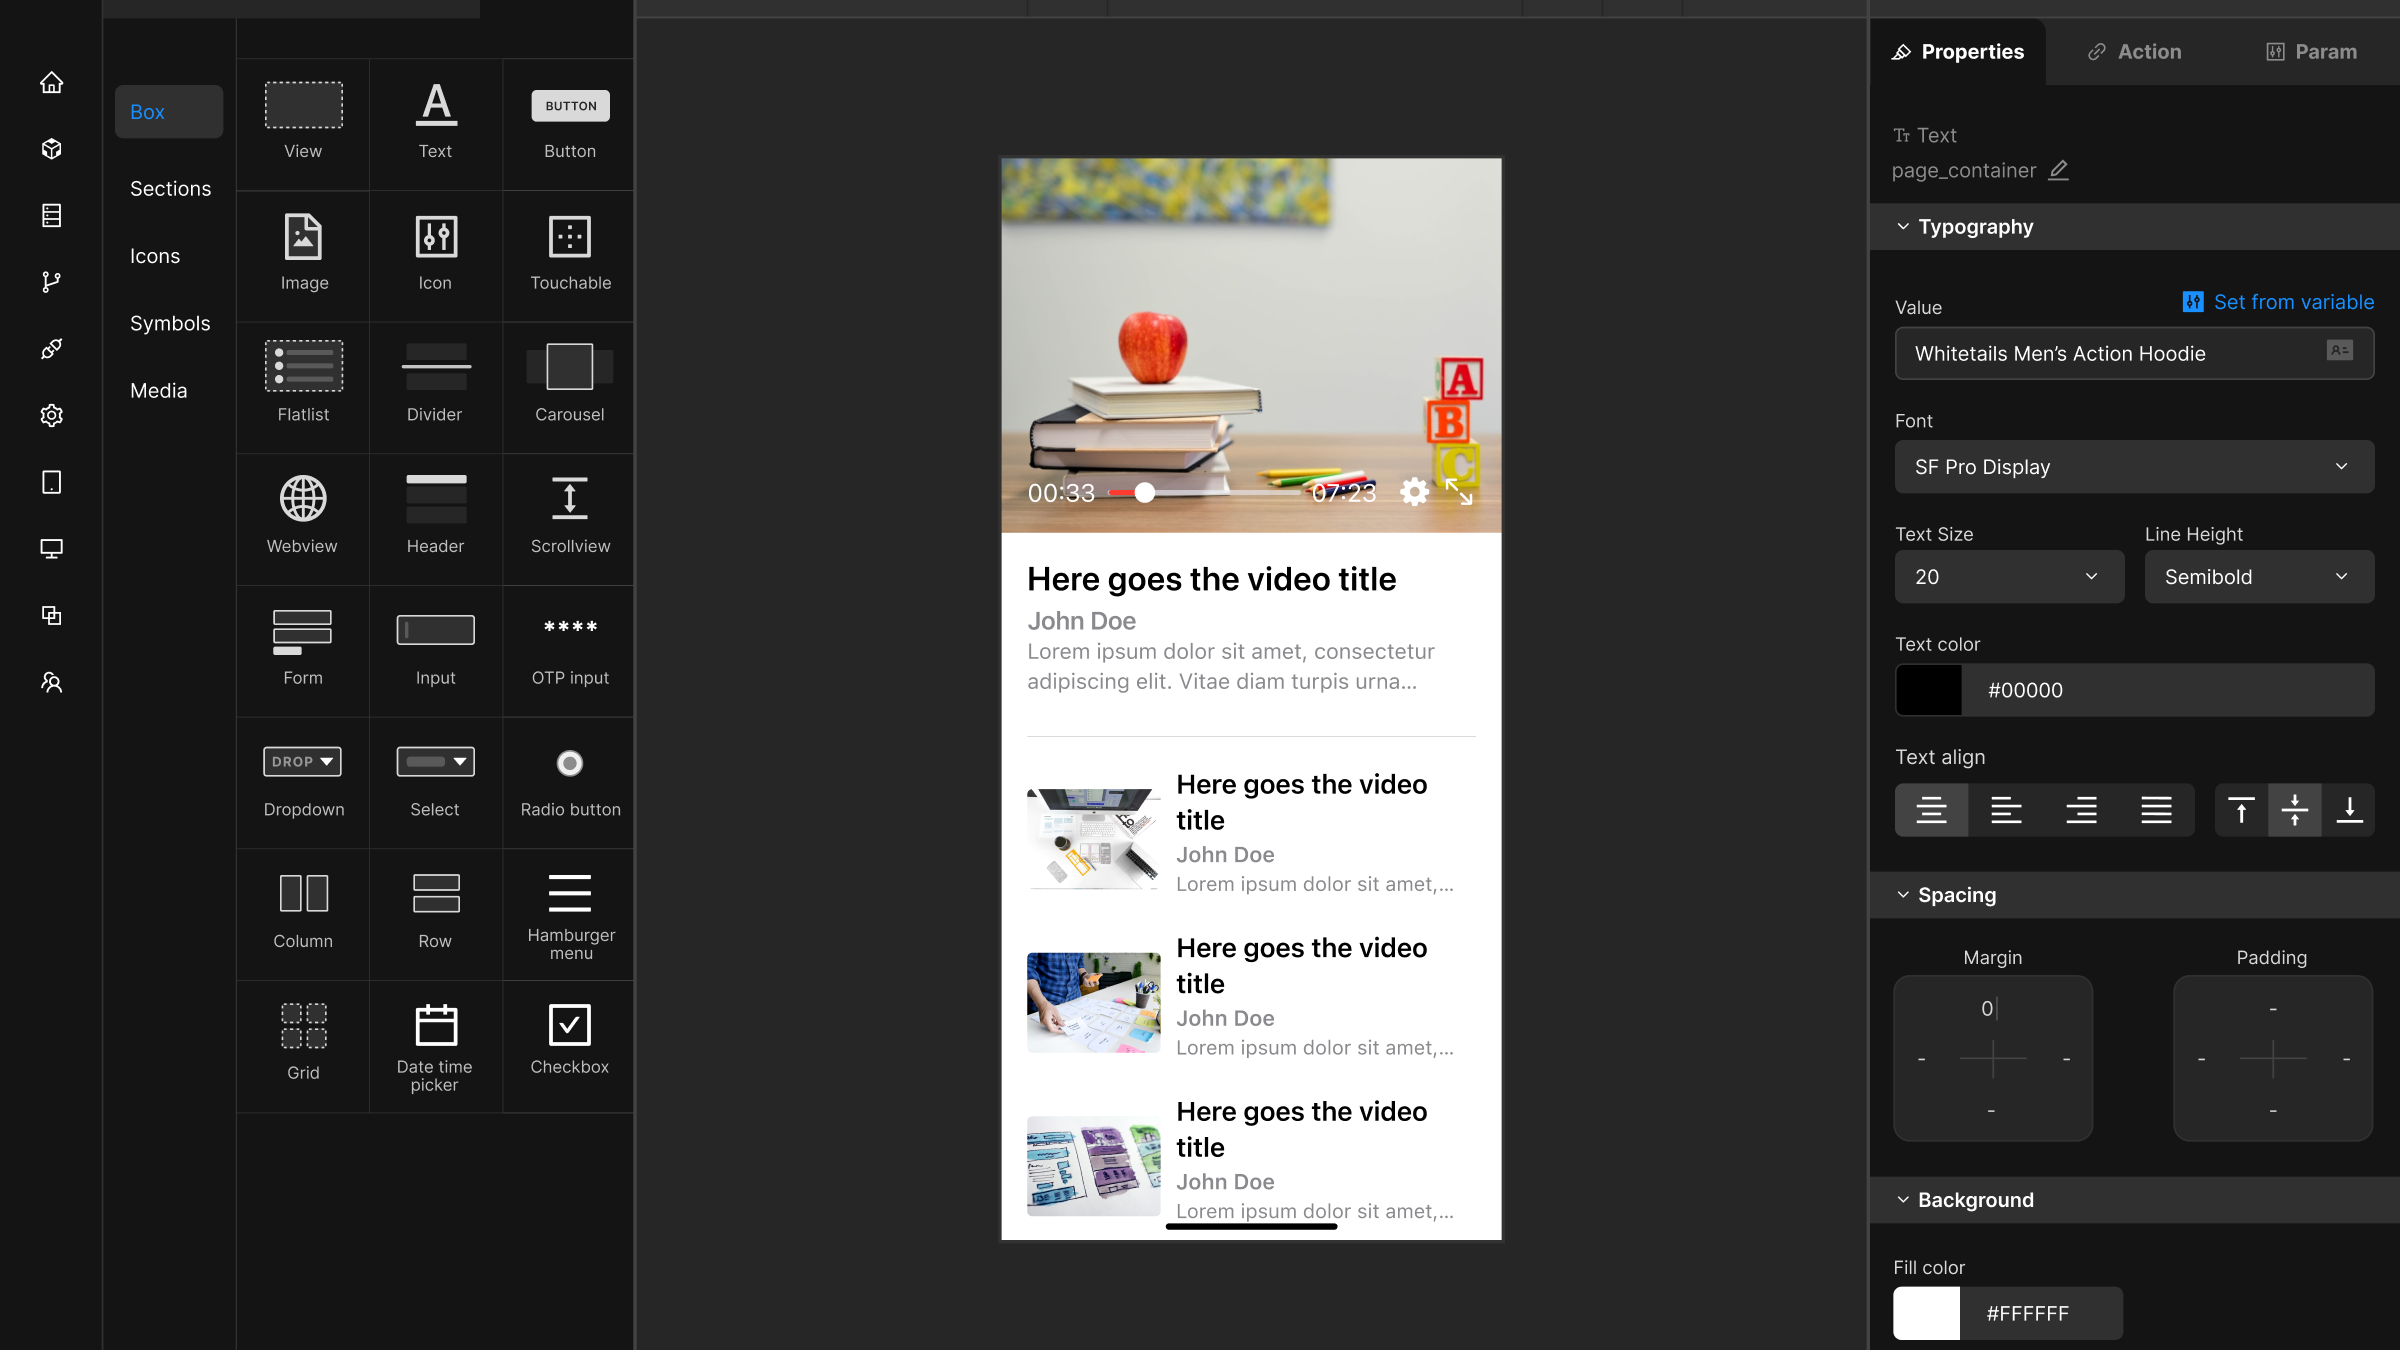The width and height of the screenshot is (2400, 1350).
Task: Enable justify text alignment
Action: [x=2156, y=810]
